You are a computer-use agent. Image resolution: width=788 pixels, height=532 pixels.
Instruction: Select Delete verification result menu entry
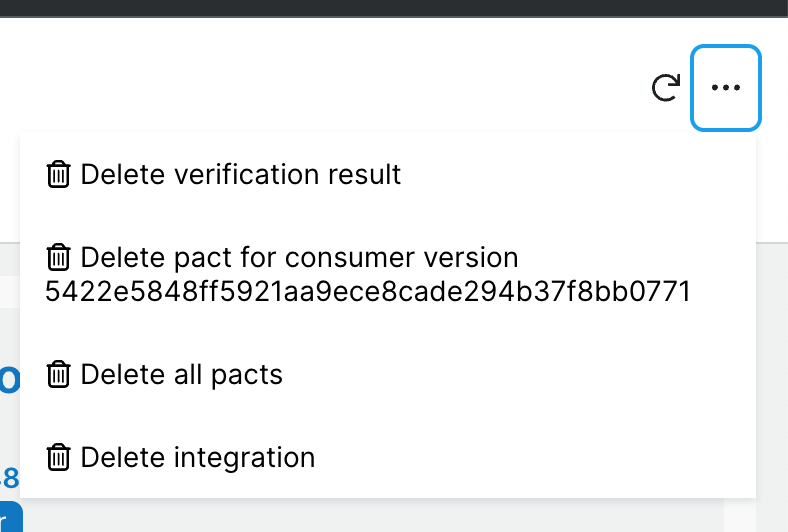click(x=240, y=174)
